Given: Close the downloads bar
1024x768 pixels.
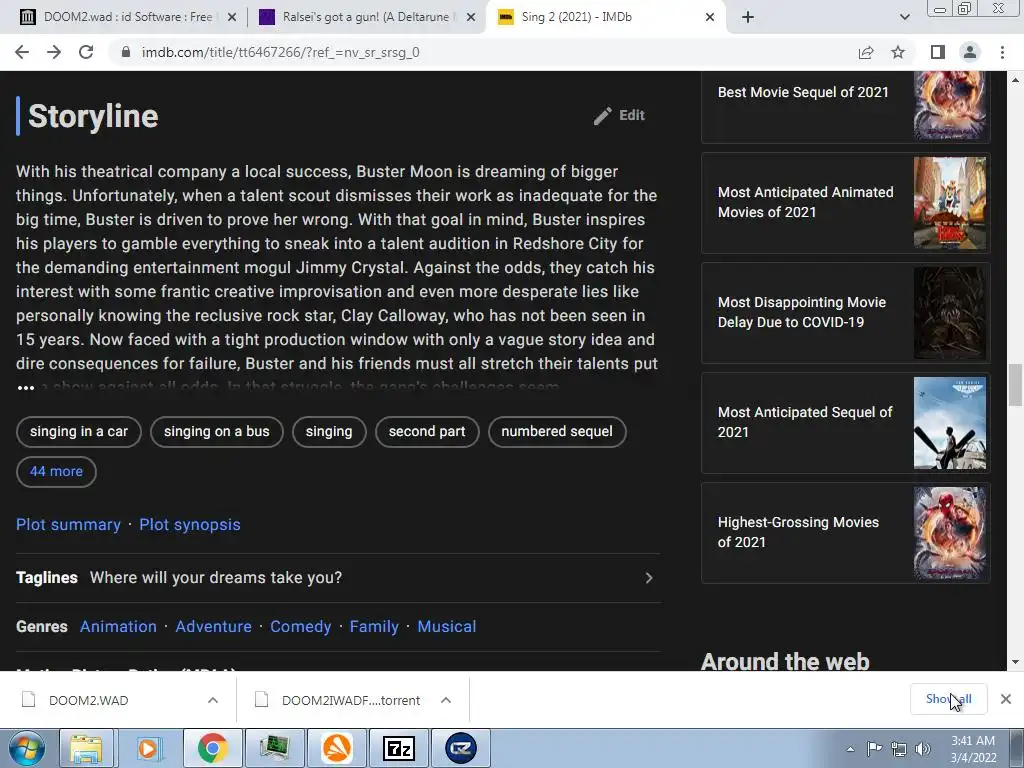Looking at the screenshot, I should coord(1006,699).
